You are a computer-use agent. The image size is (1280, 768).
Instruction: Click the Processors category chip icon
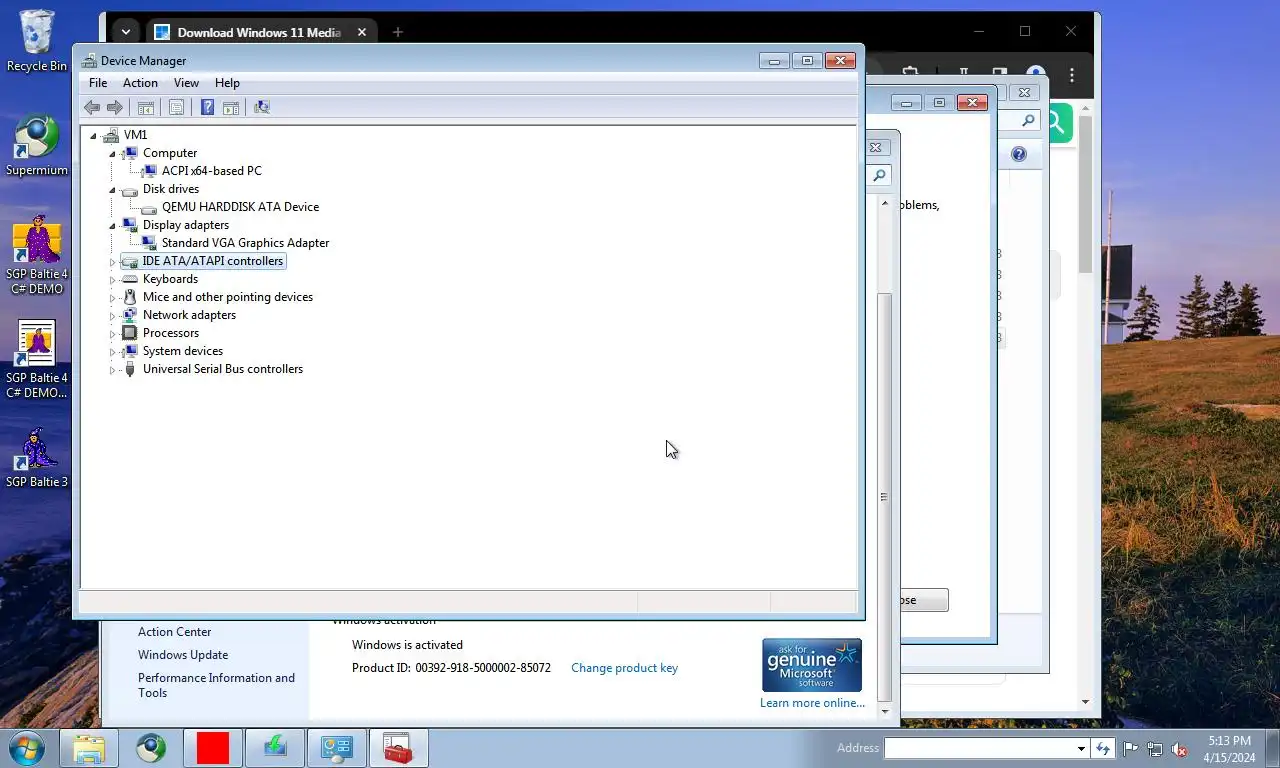(129, 333)
